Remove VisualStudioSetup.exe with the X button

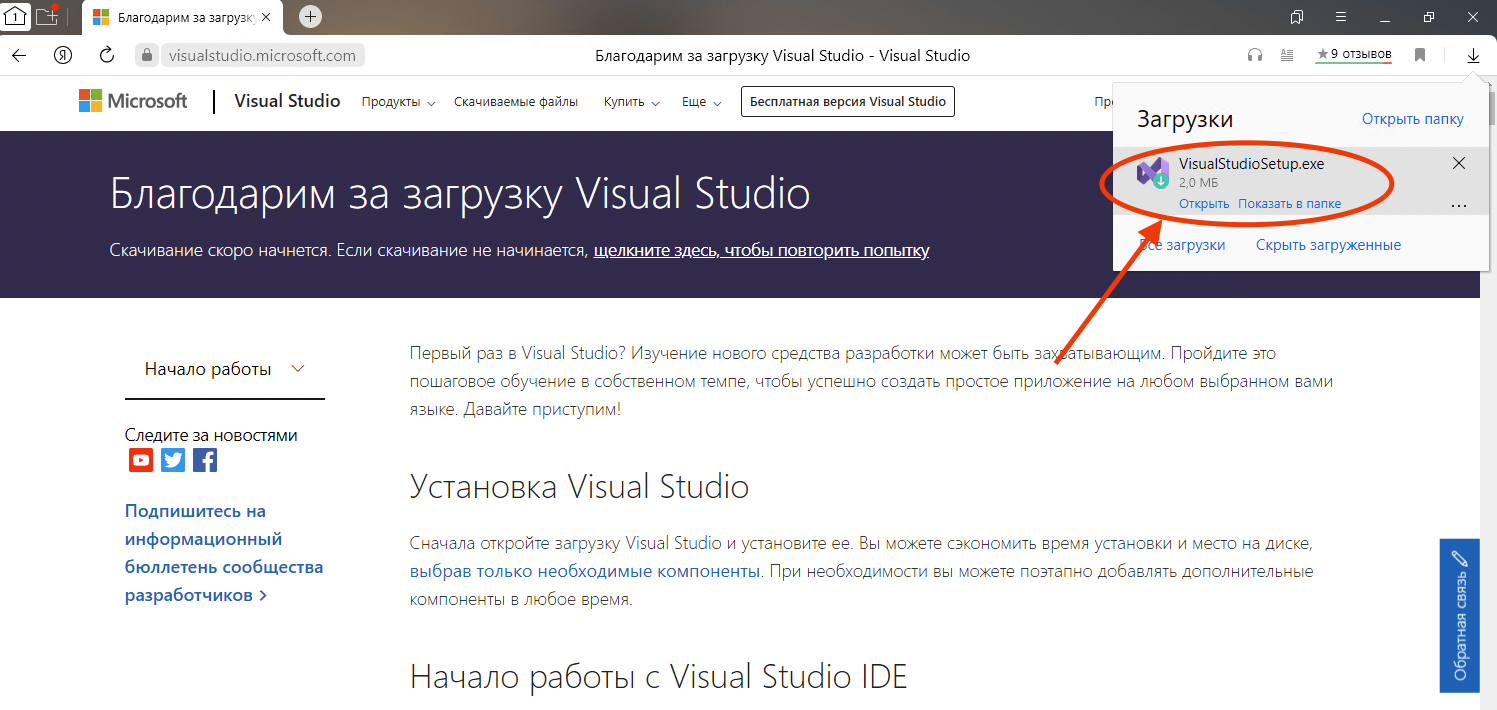(x=1458, y=164)
